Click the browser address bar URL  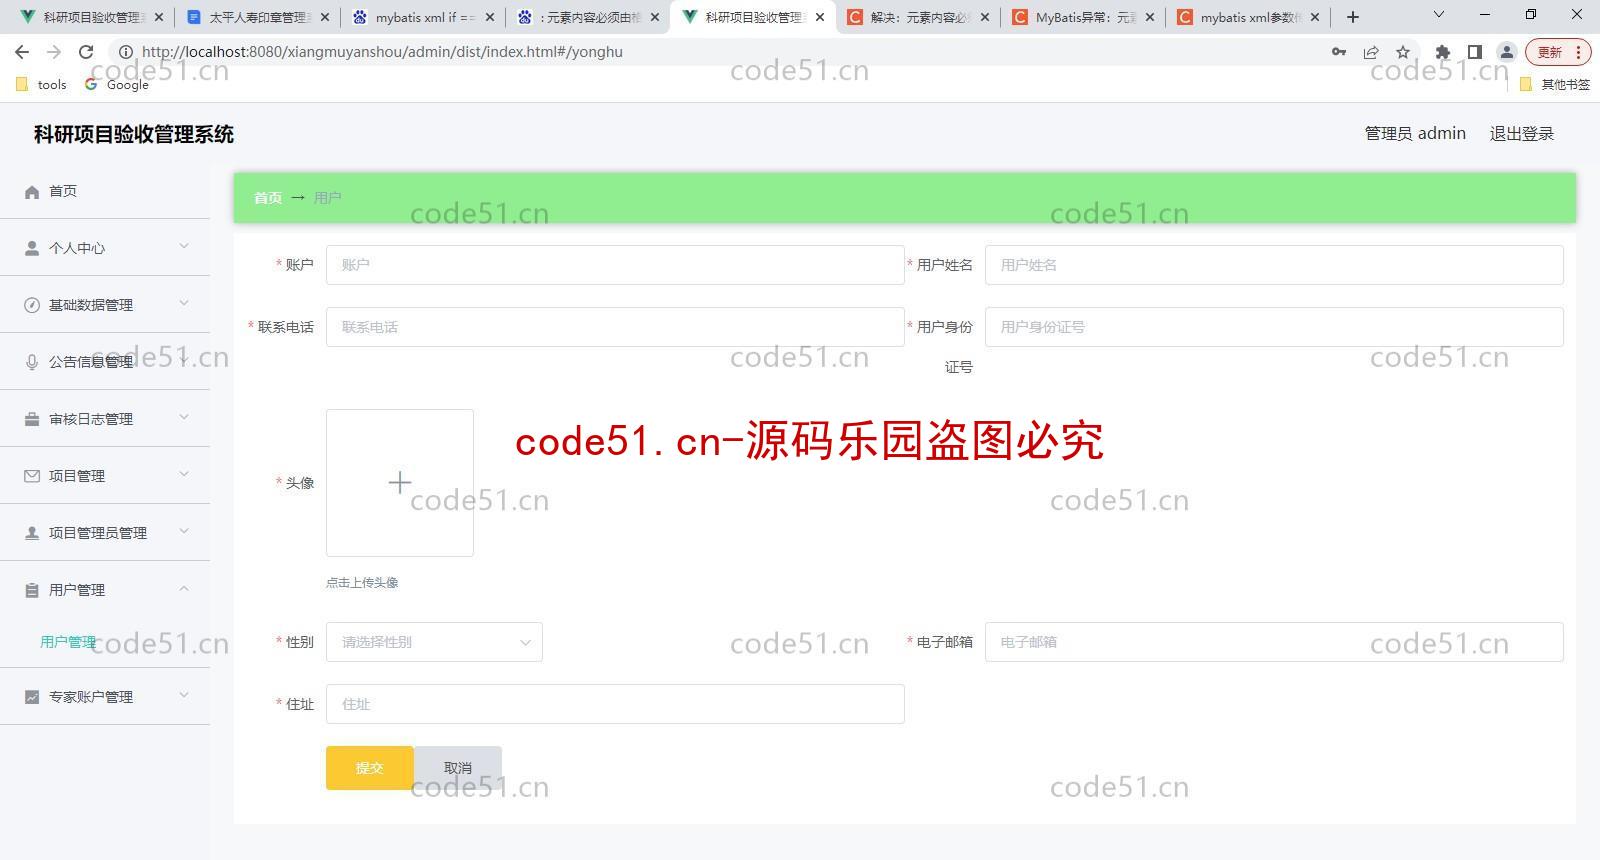(x=382, y=52)
